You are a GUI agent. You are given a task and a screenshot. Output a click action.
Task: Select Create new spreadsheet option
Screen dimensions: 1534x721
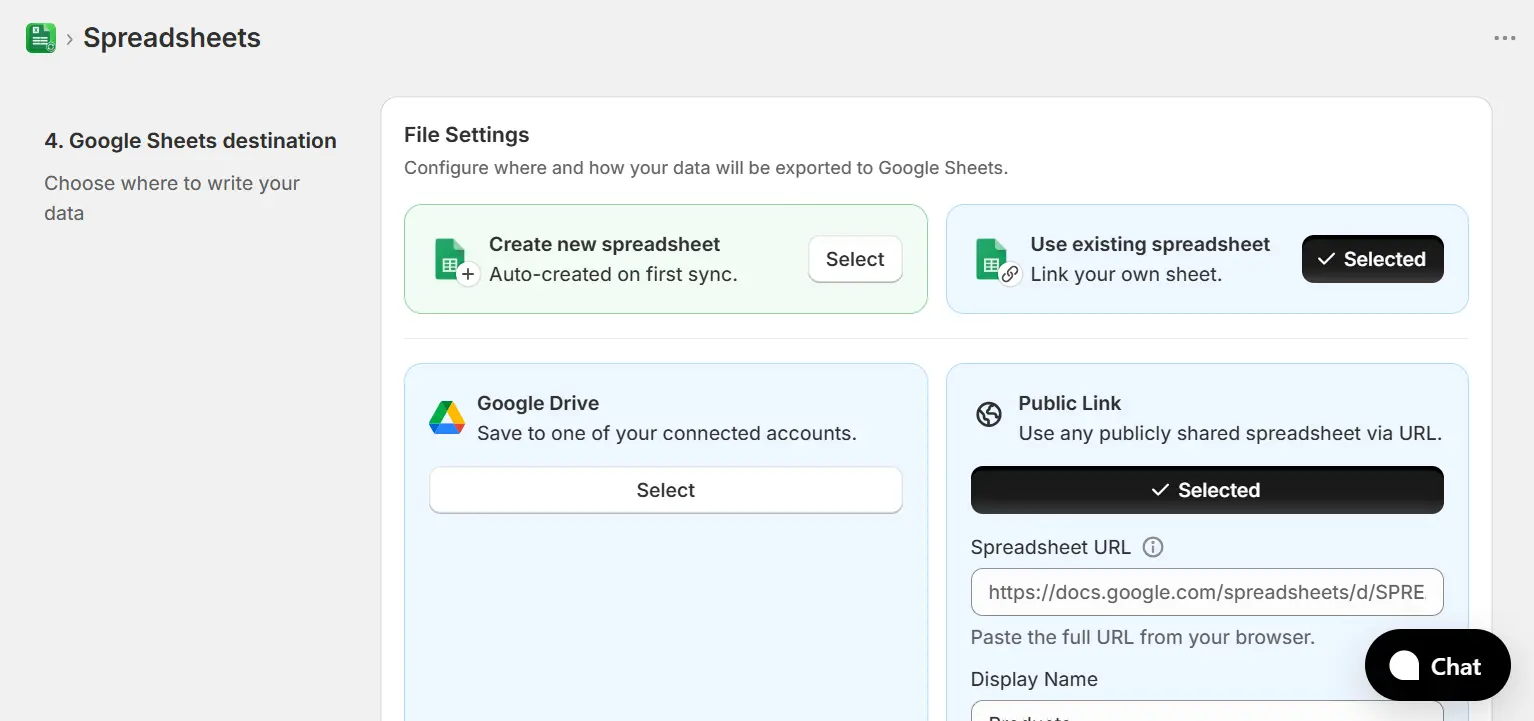click(855, 259)
